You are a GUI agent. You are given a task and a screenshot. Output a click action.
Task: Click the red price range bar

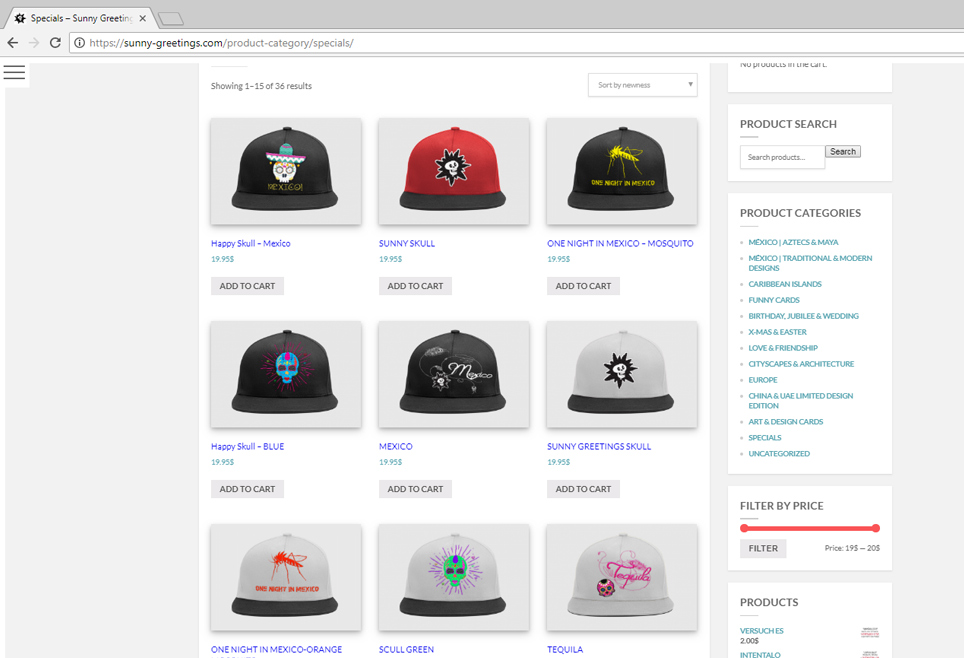click(x=810, y=528)
